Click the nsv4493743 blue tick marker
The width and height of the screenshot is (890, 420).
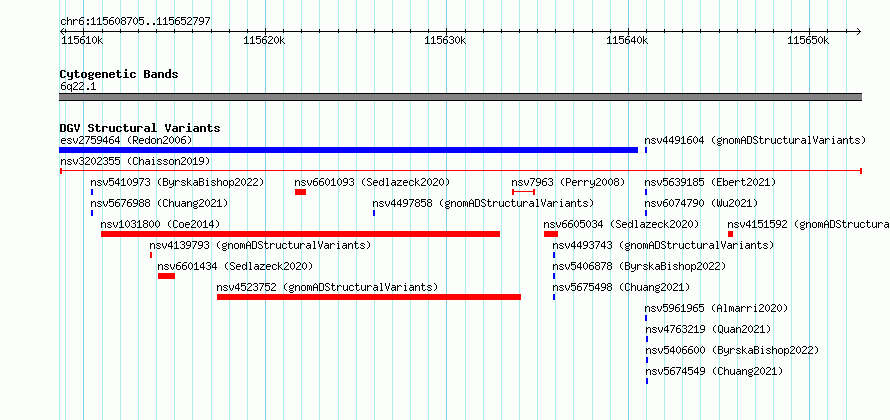pos(554,255)
